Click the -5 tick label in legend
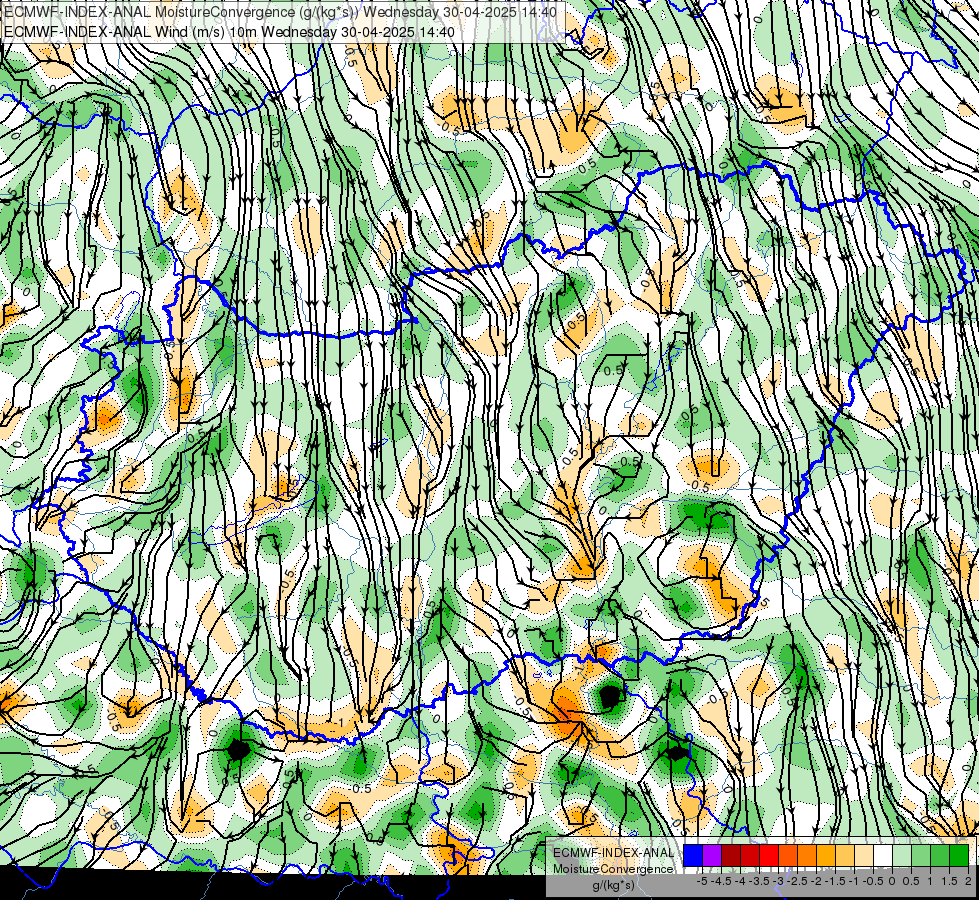 [x=702, y=881]
